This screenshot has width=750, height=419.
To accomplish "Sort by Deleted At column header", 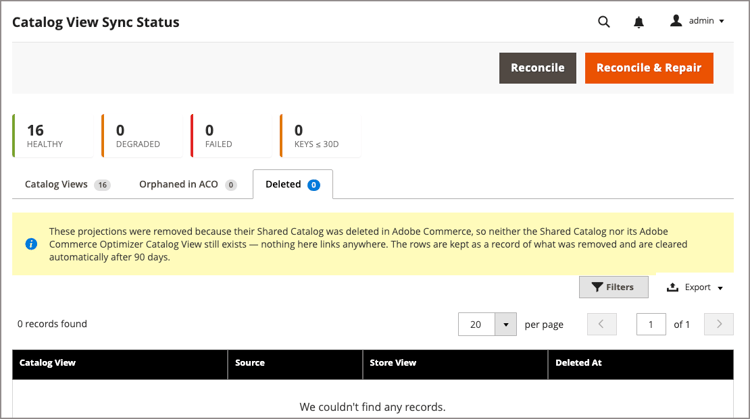I will coord(641,364).
